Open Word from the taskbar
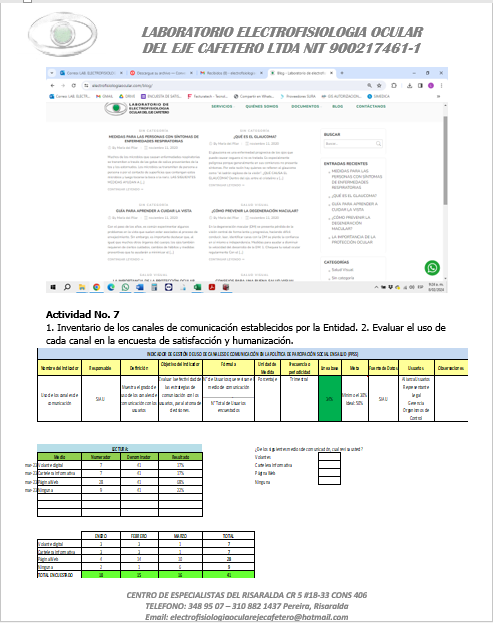 [140, 287]
